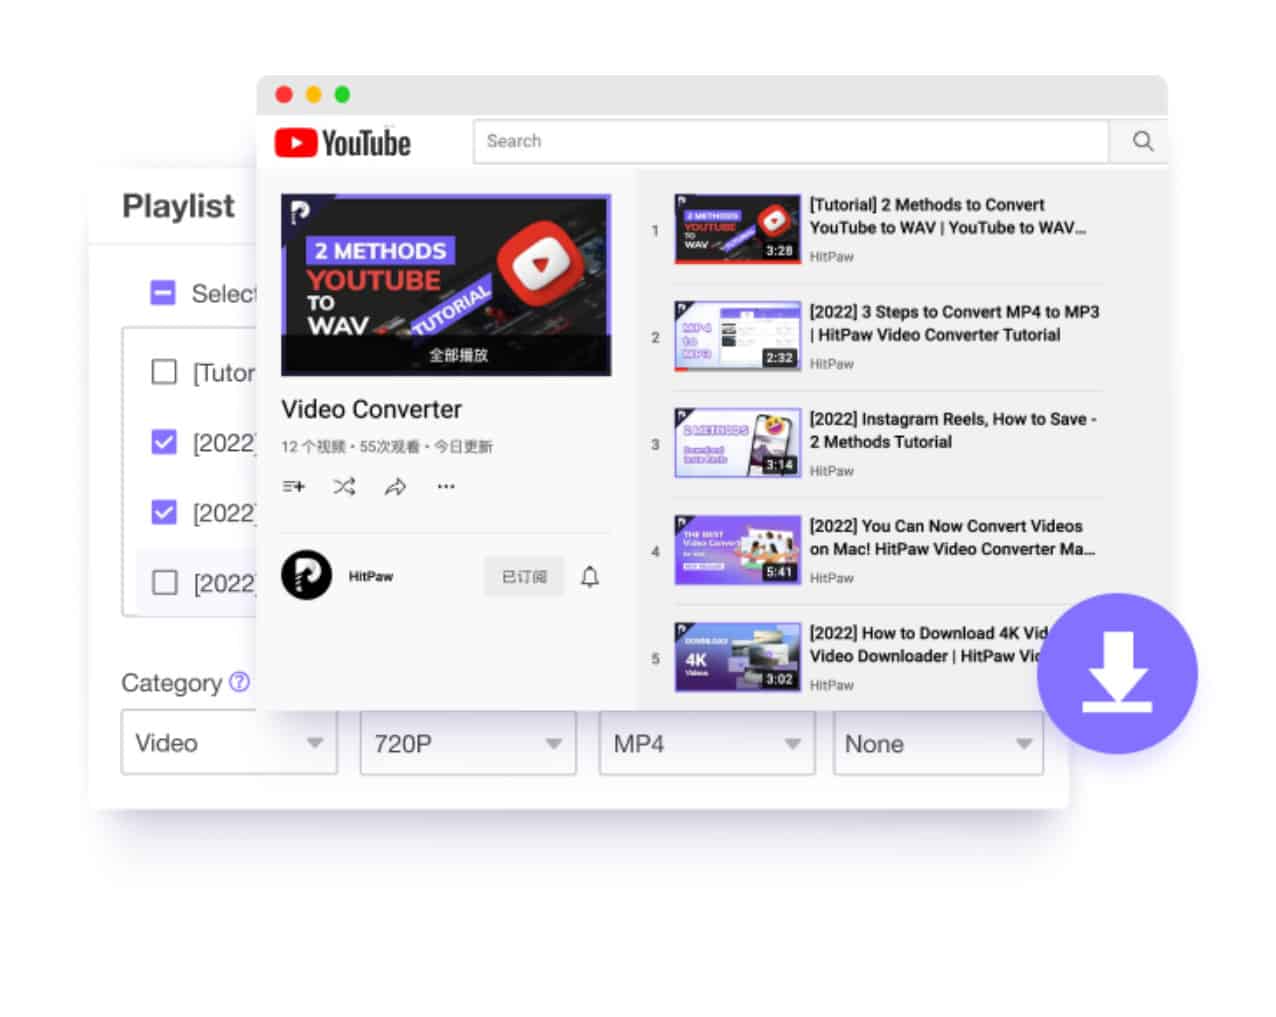Screen dimensions: 1276x1017
Task: Uncheck the first checked [2022] item
Action: (164, 442)
